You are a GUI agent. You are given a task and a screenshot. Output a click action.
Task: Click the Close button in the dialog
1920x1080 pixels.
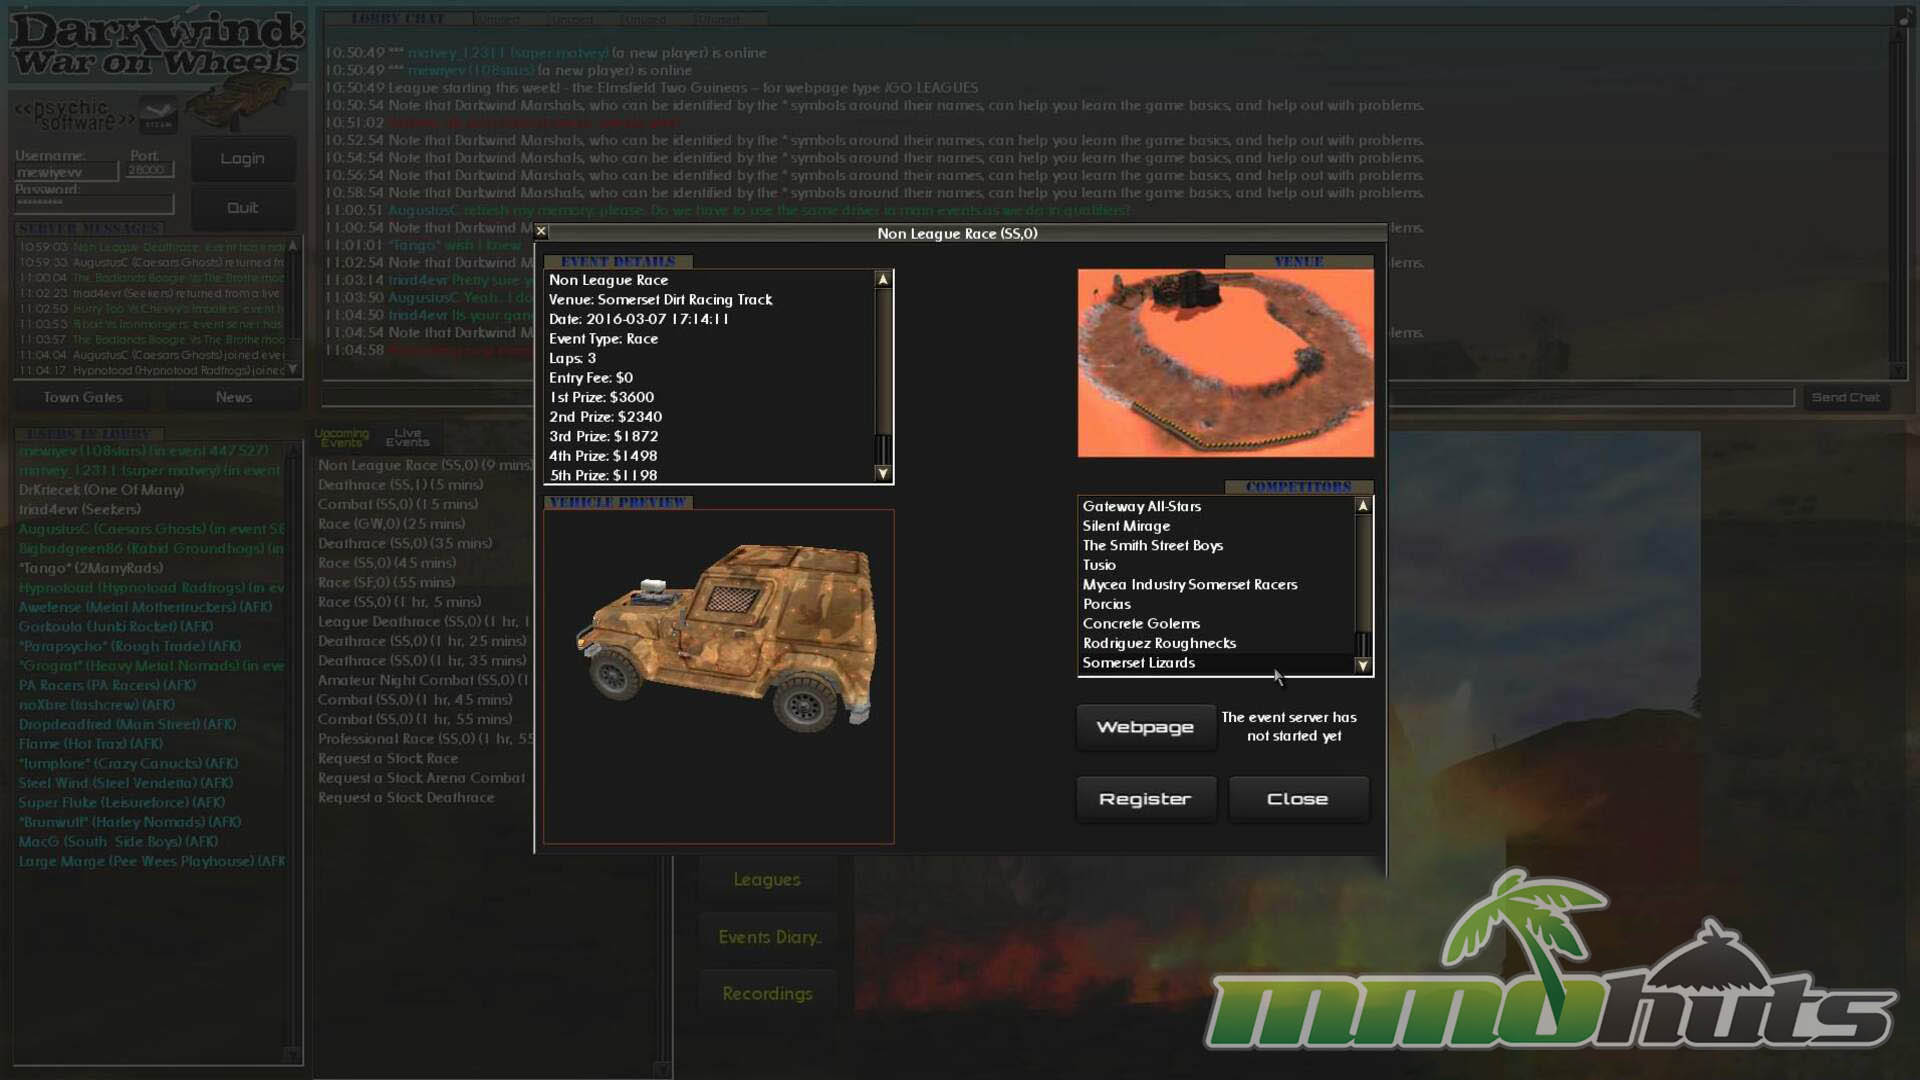pyautogui.click(x=1297, y=799)
